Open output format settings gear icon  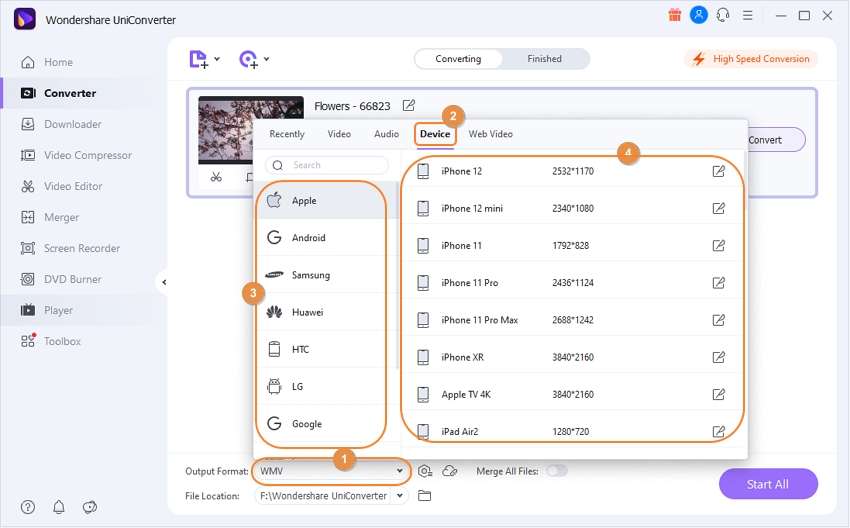(x=425, y=471)
